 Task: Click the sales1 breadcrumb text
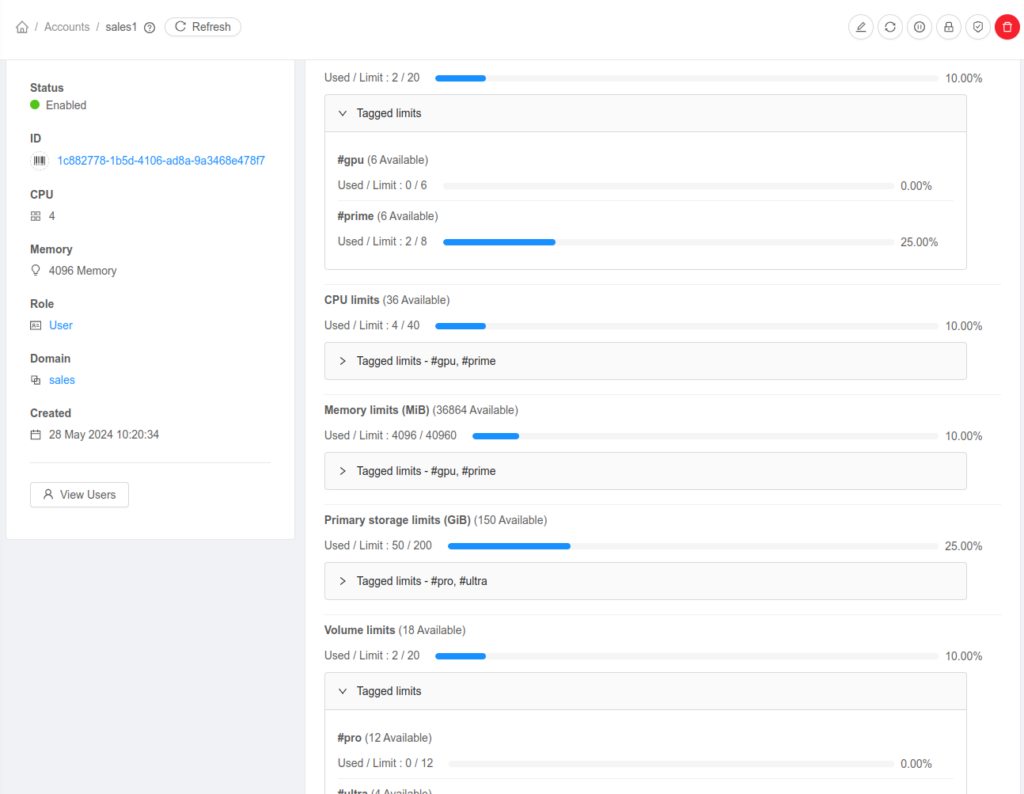pos(121,27)
